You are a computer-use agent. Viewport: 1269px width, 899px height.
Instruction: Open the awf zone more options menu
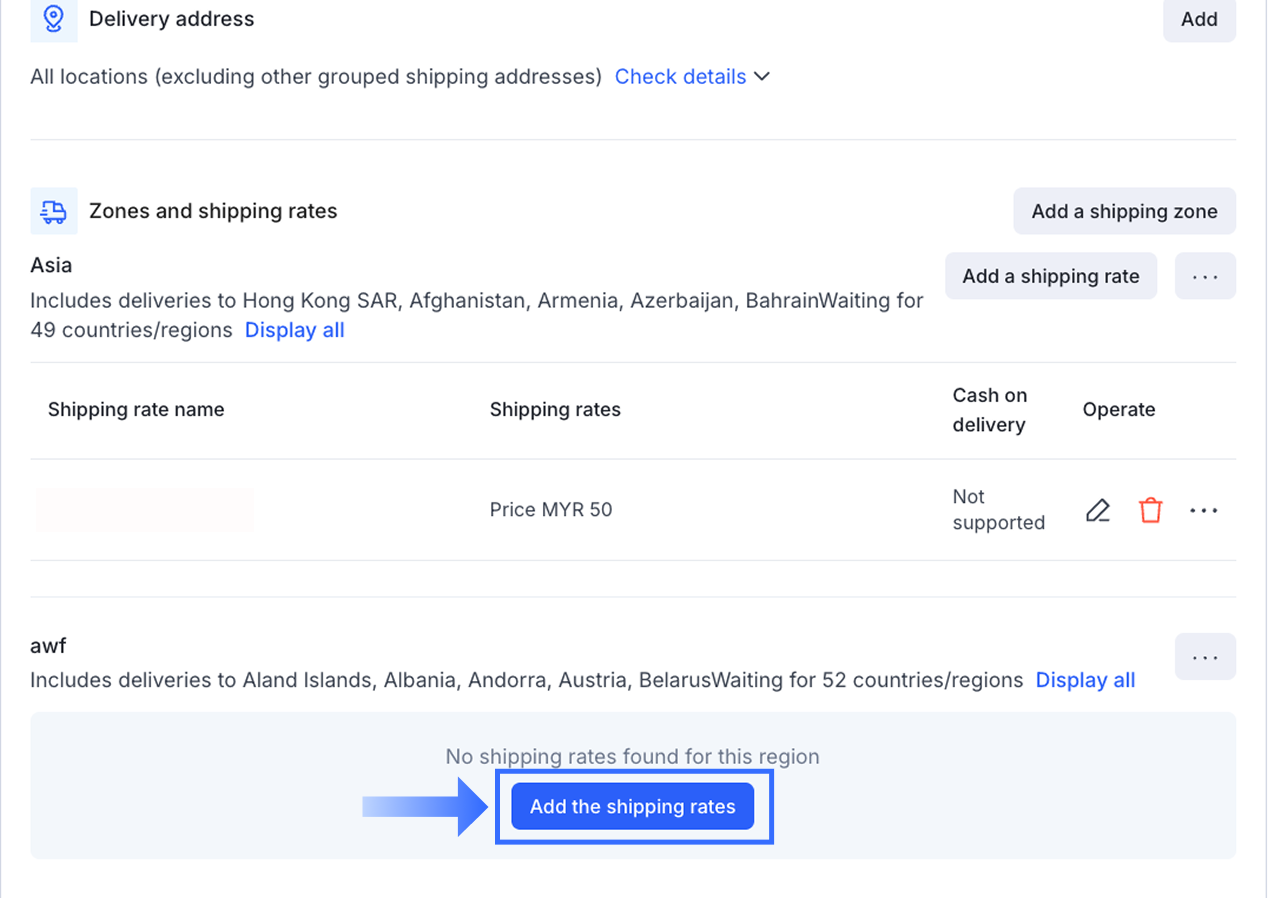(1205, 657)
